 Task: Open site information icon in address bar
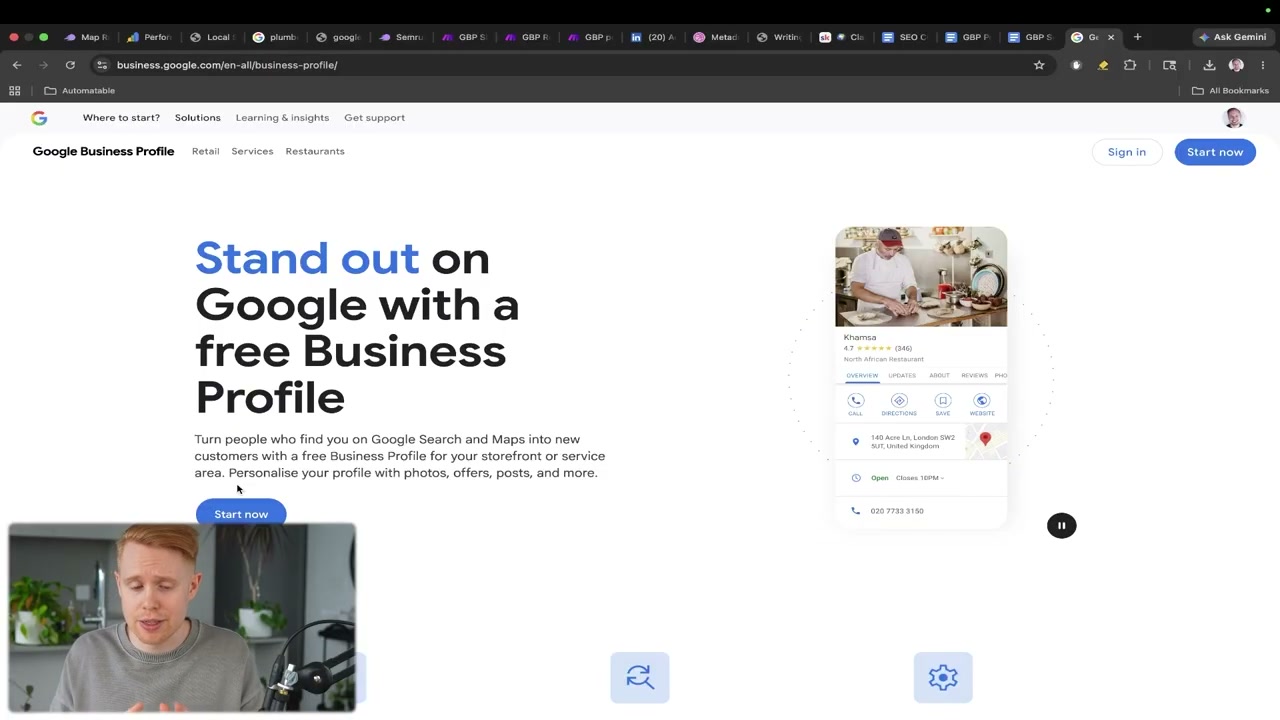tap(101, 65)
